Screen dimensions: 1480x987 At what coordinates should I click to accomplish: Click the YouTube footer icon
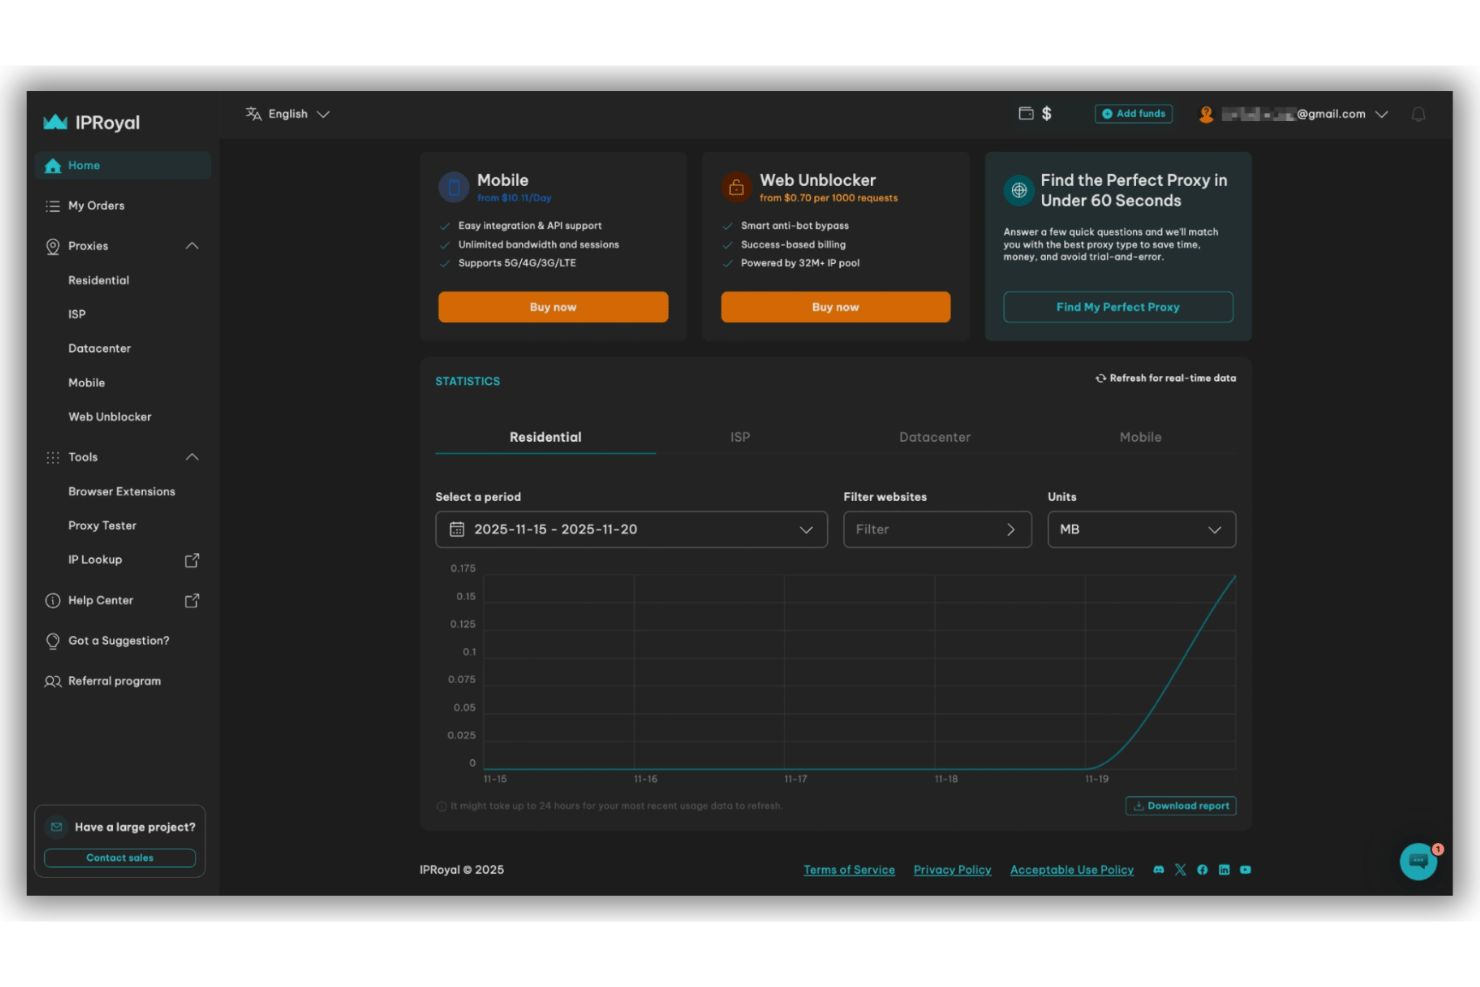(1245, 870)
